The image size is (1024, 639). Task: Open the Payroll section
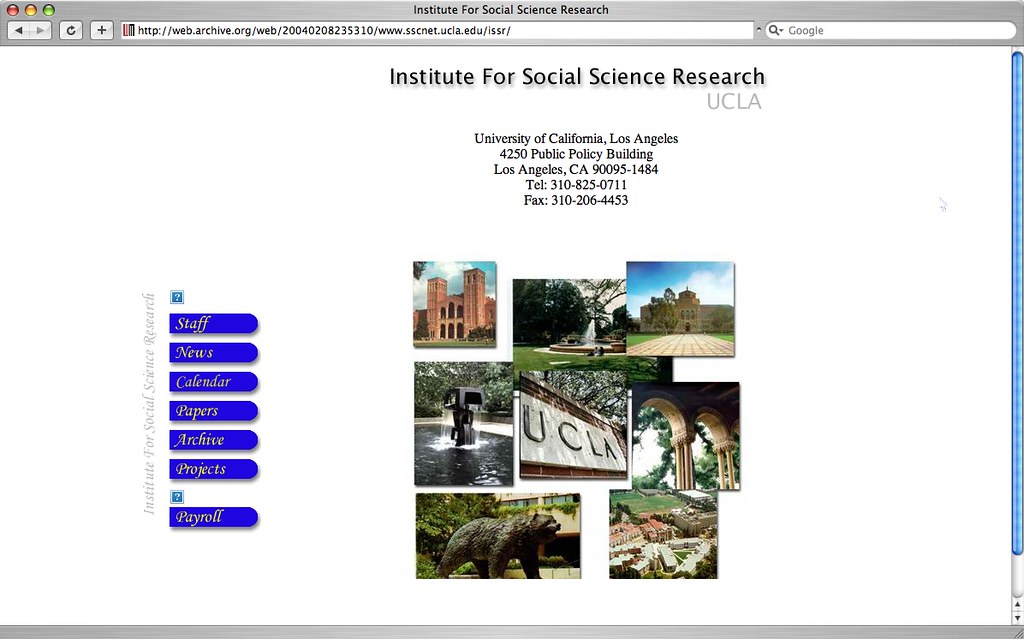point(212,516)
